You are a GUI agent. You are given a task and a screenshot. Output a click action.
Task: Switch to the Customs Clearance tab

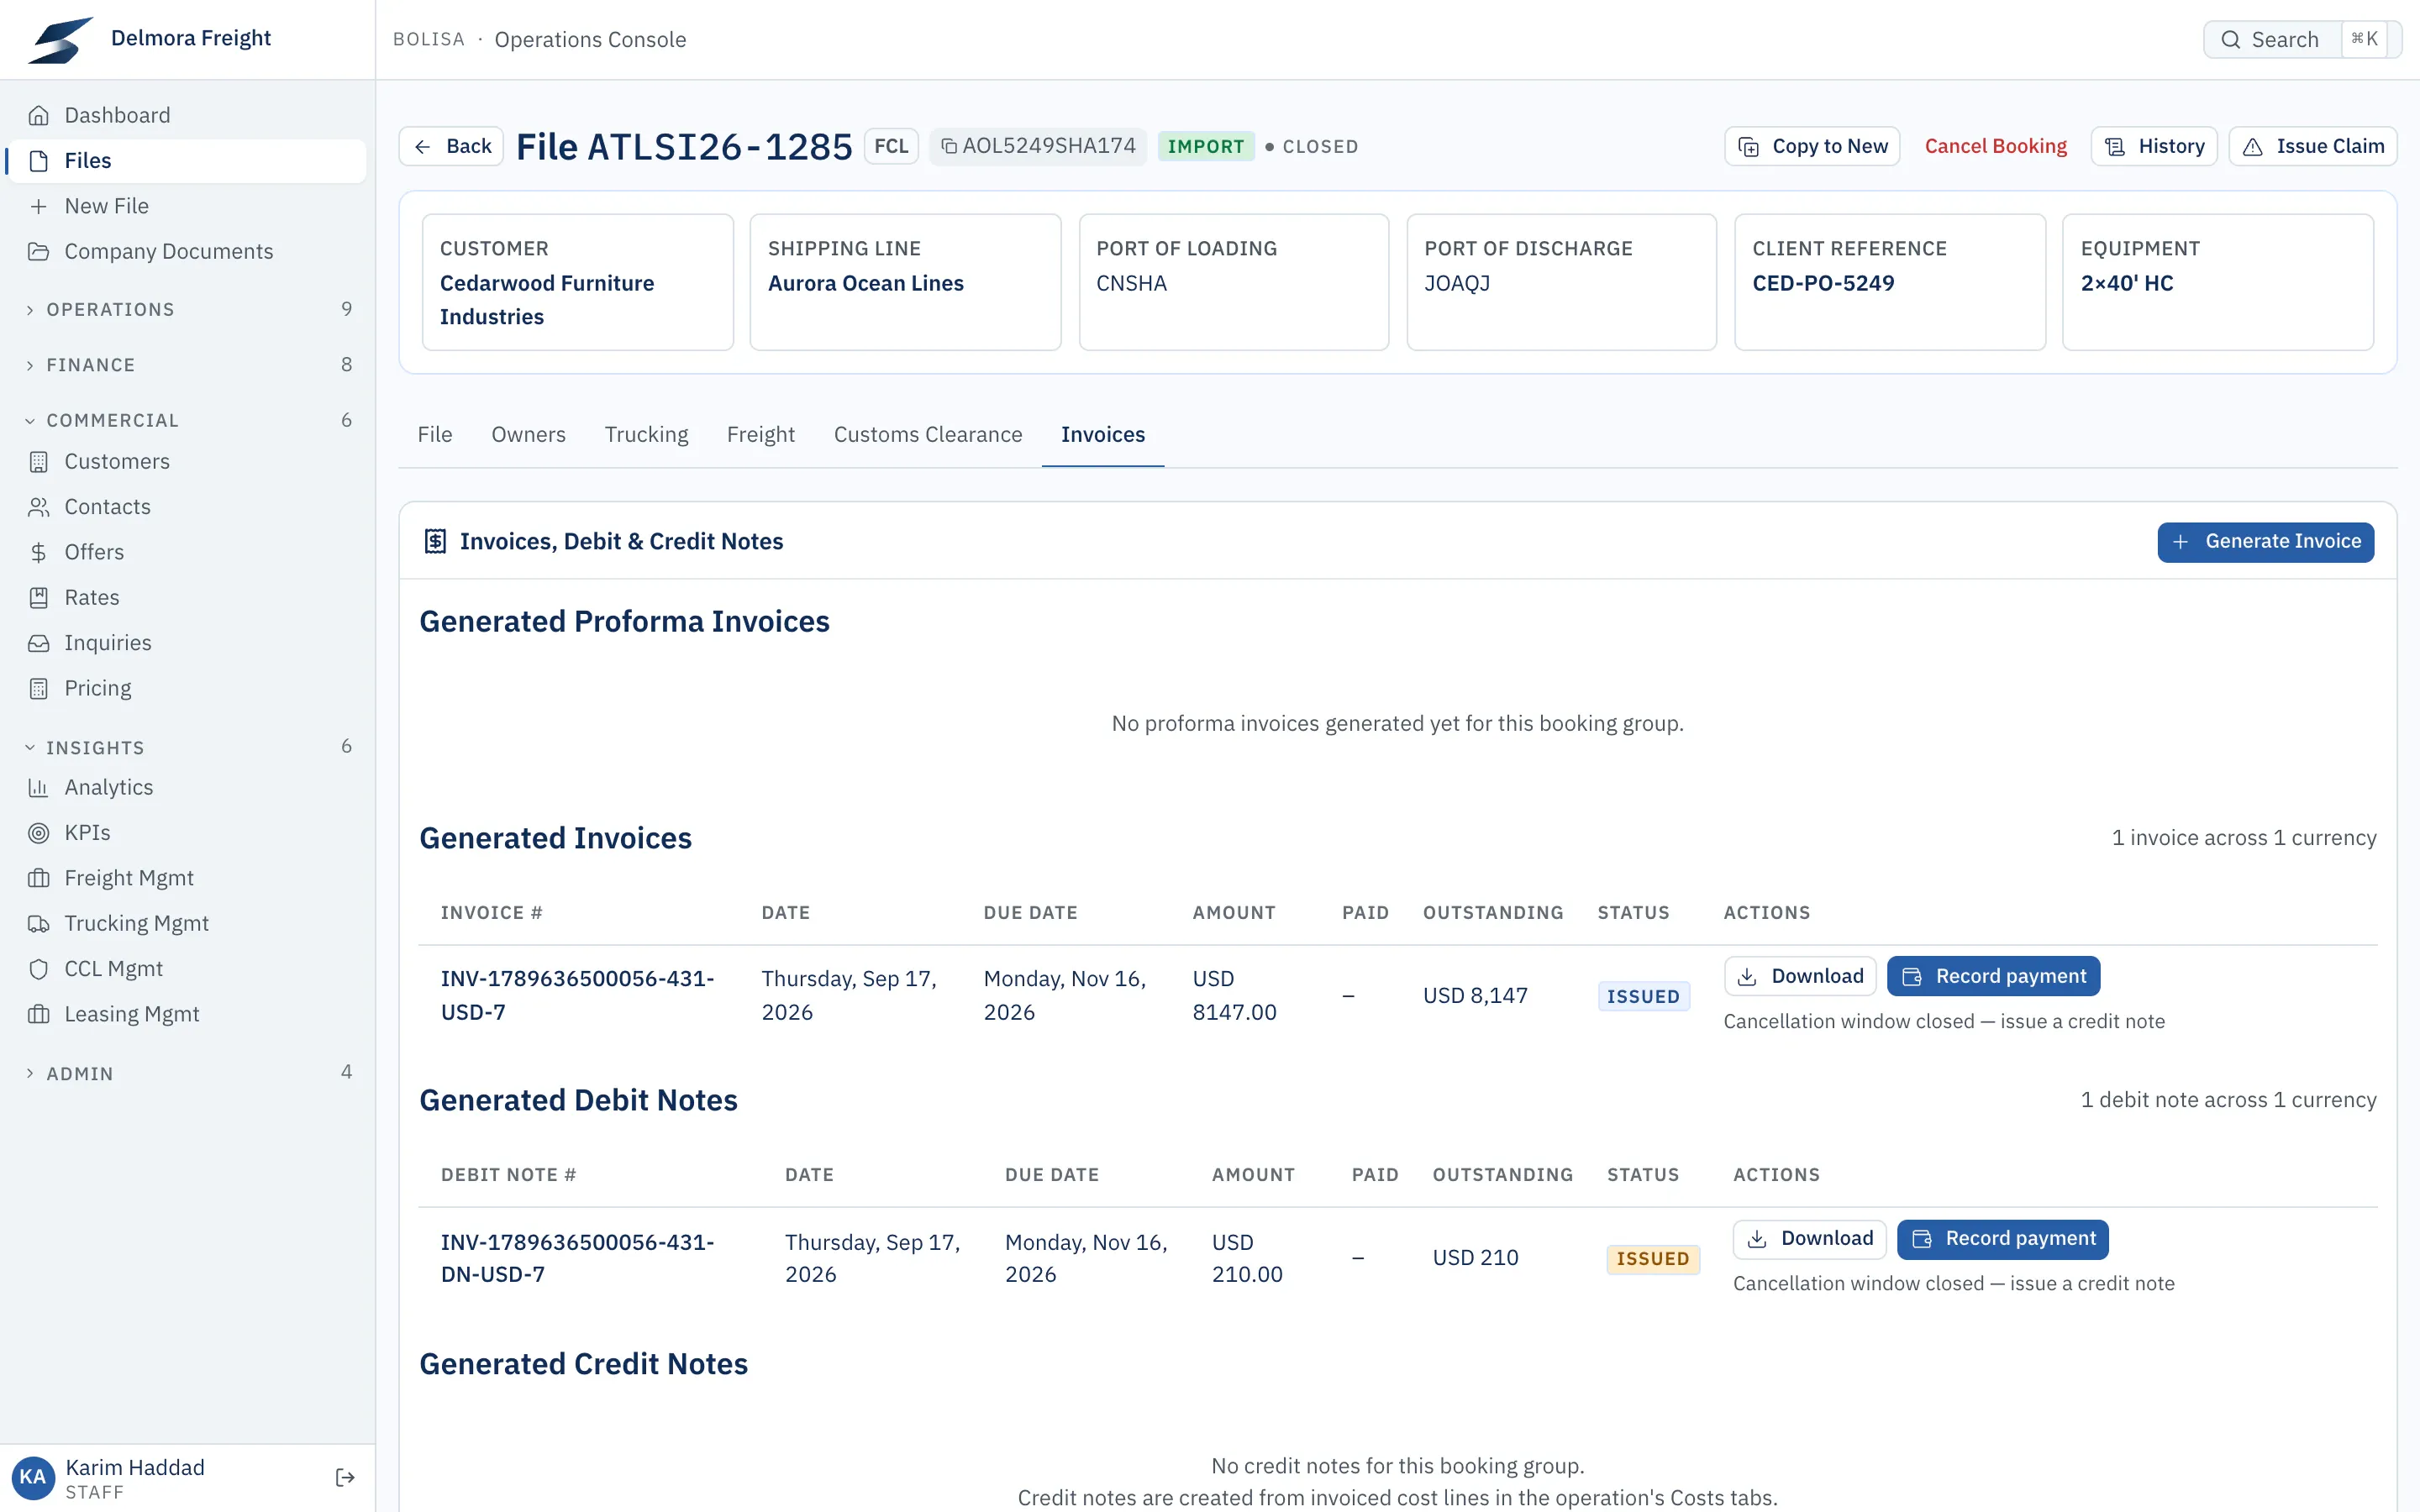[928, 434]
